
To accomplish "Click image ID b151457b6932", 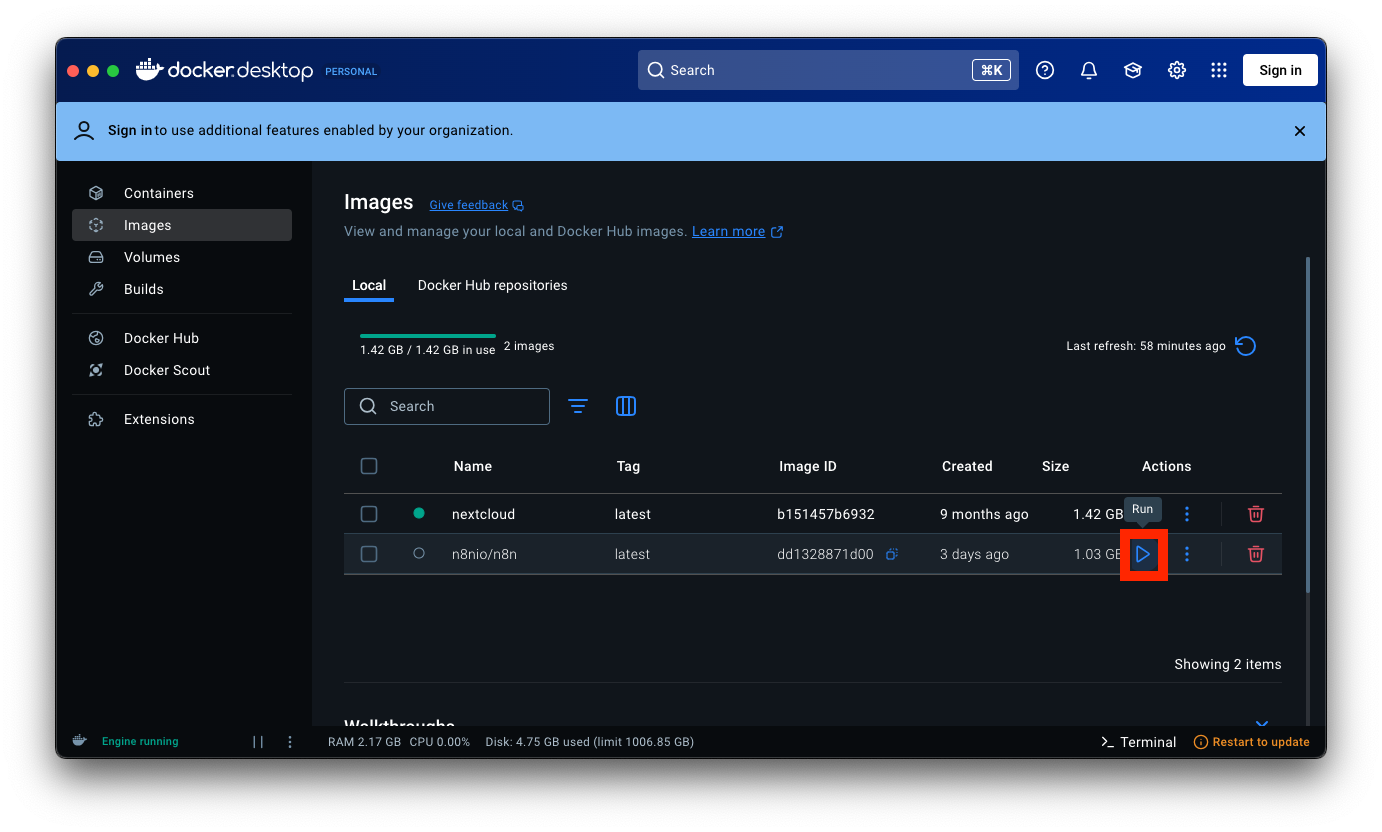I will (x=826, y=514).
